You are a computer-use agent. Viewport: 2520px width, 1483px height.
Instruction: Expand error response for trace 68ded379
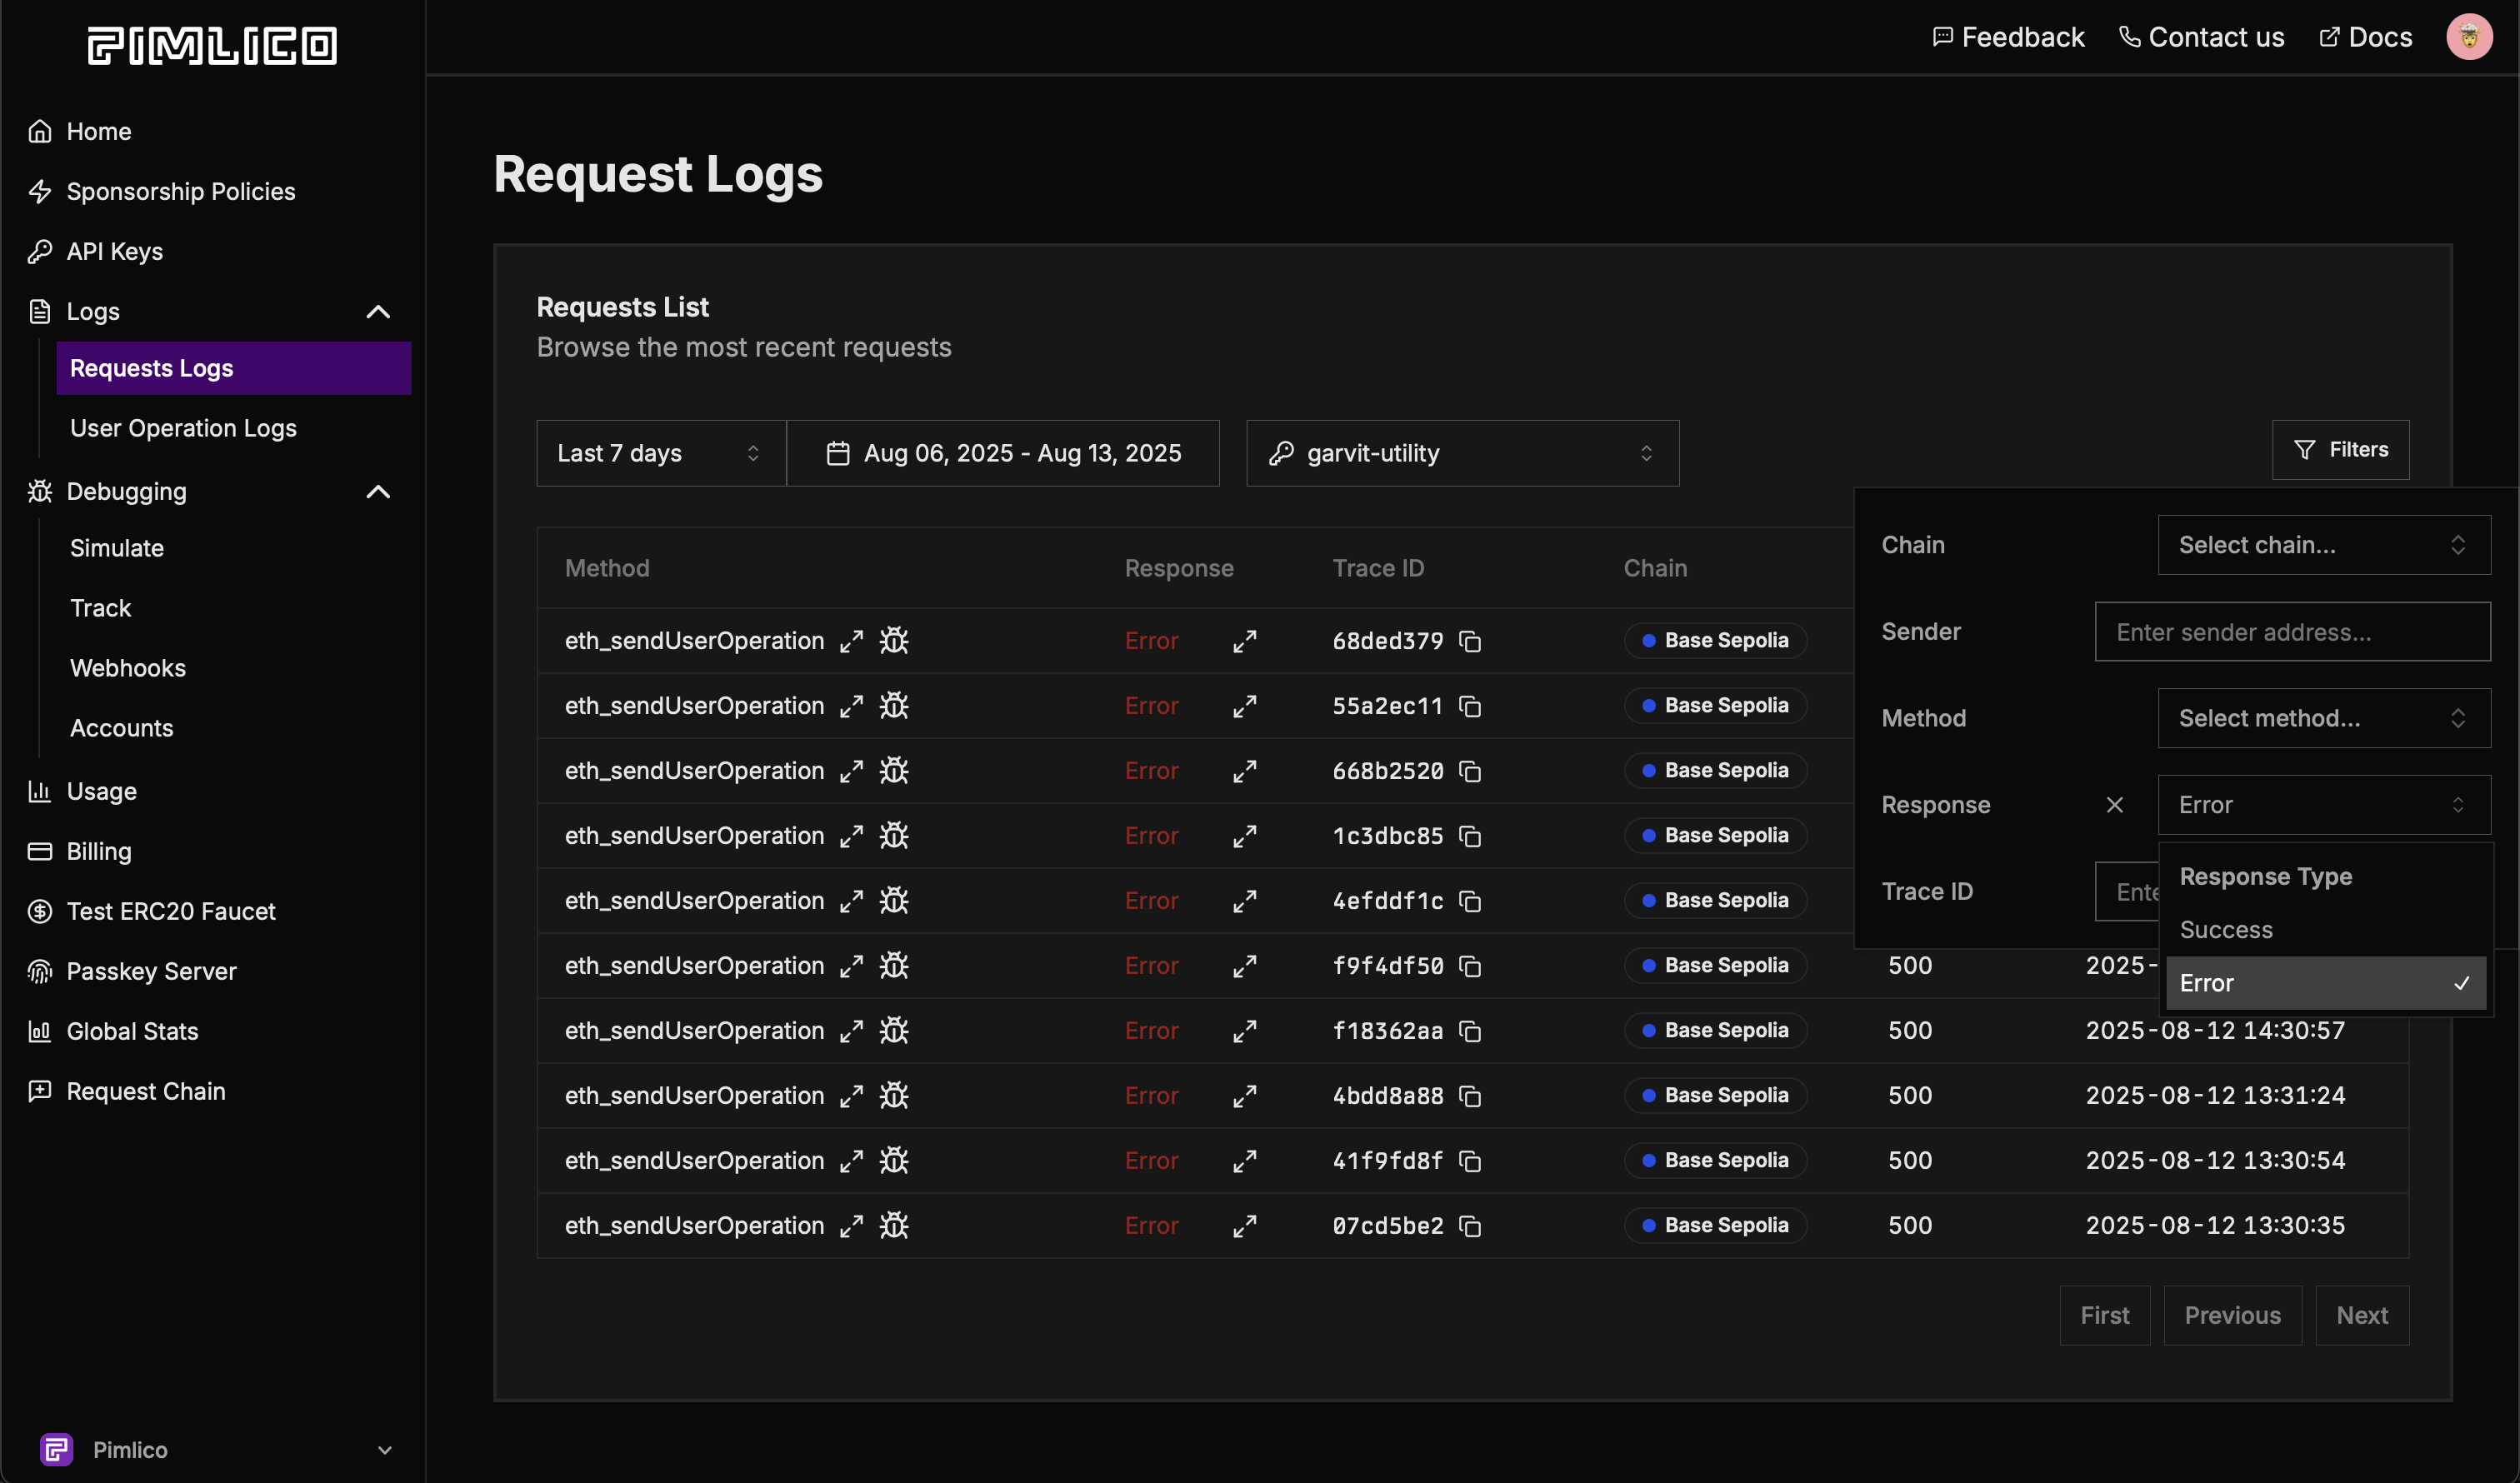pyautogui.click(x=1245, y=641)
